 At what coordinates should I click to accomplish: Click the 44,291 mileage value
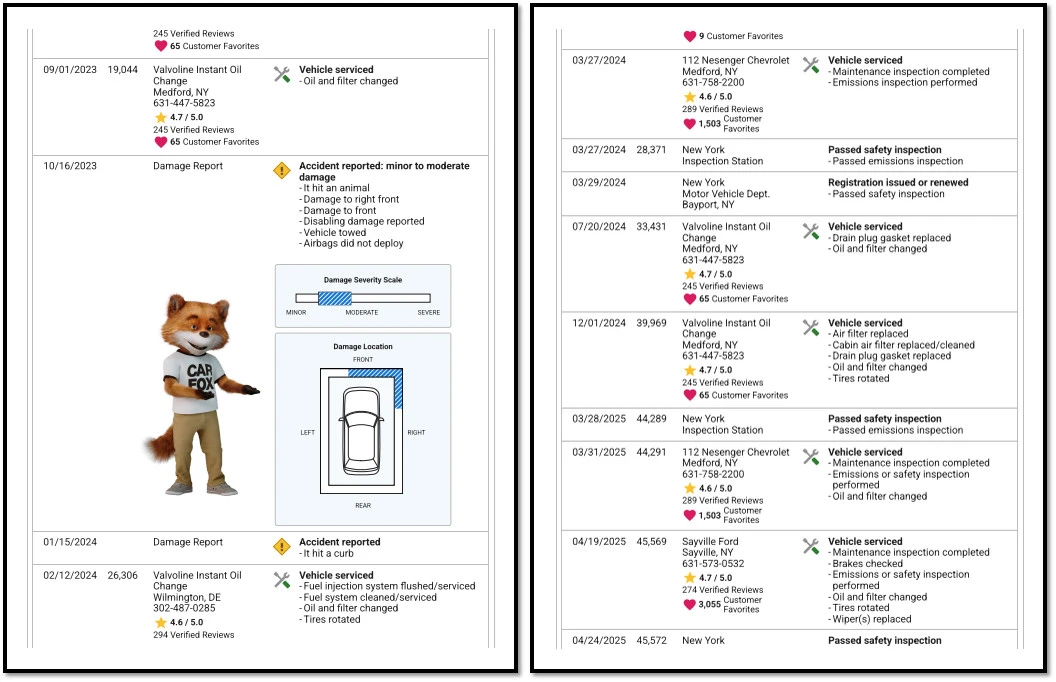[x=651, y=452]
